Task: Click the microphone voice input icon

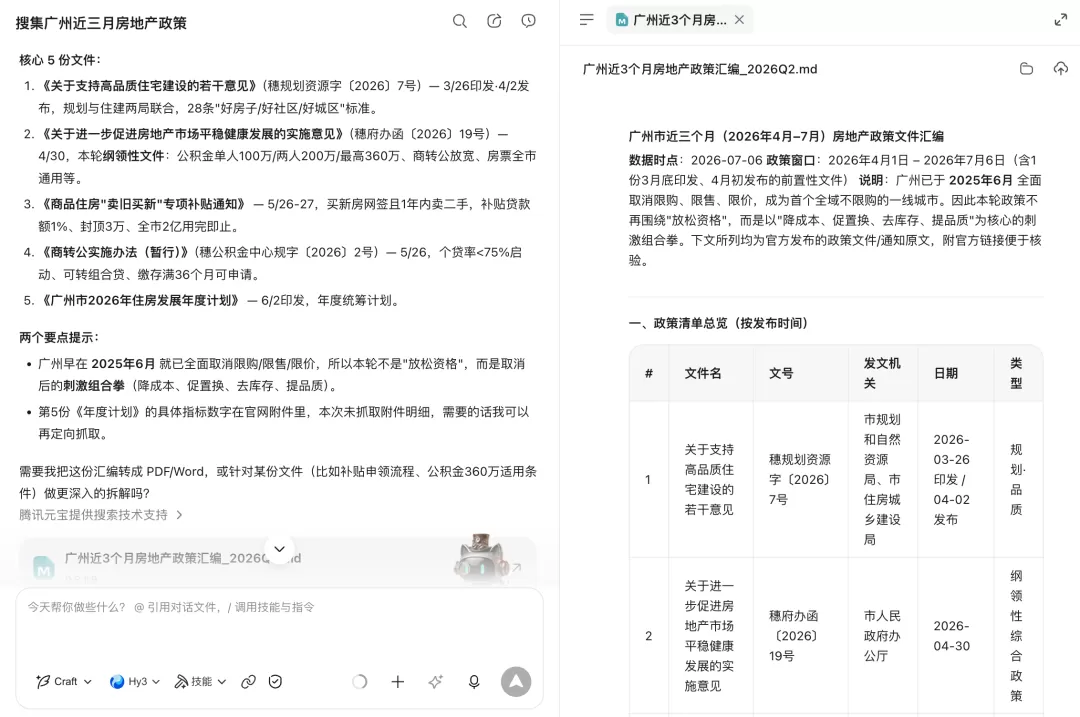Action: point(474,681)
